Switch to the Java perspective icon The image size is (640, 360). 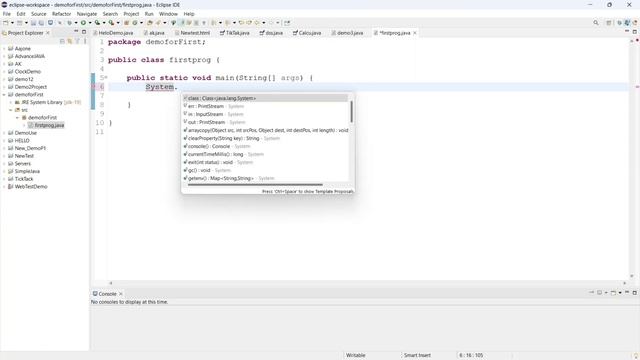click(627, 23)
